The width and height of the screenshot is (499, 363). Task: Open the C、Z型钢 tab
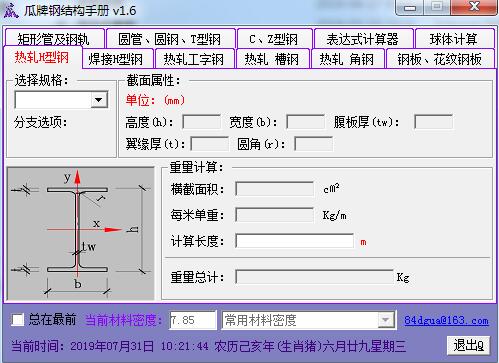pos(274,39)
